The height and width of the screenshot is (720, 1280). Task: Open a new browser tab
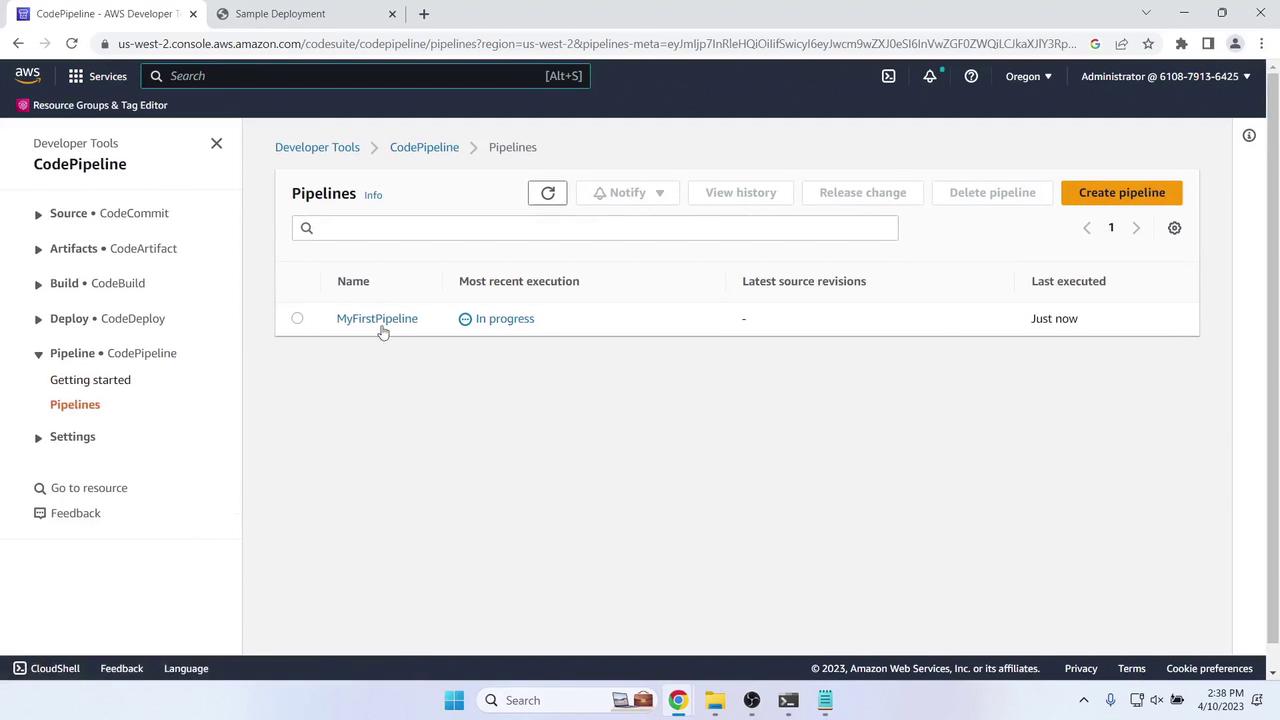click(424, 14)
